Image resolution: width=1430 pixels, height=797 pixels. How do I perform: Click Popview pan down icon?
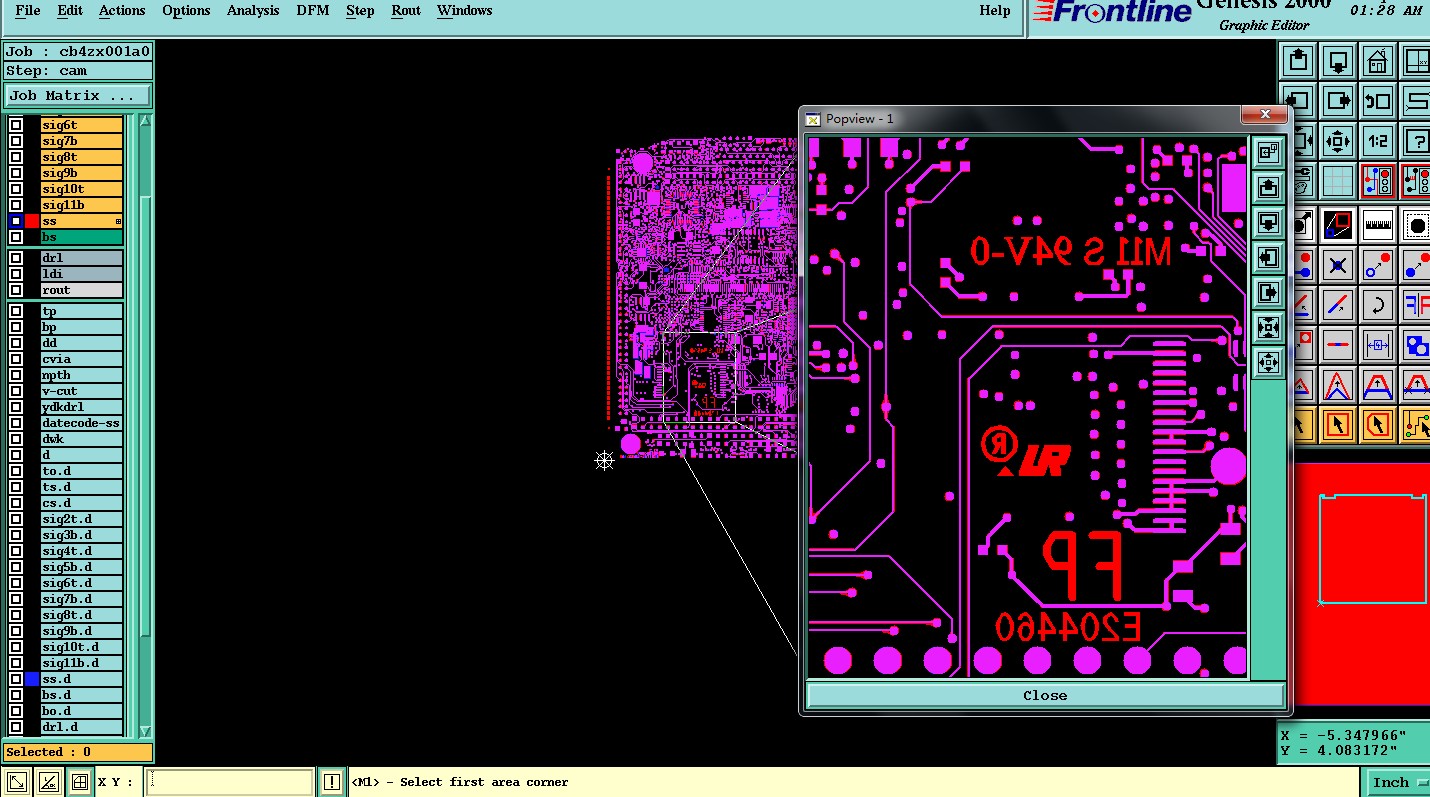(x=1268, y=222)
